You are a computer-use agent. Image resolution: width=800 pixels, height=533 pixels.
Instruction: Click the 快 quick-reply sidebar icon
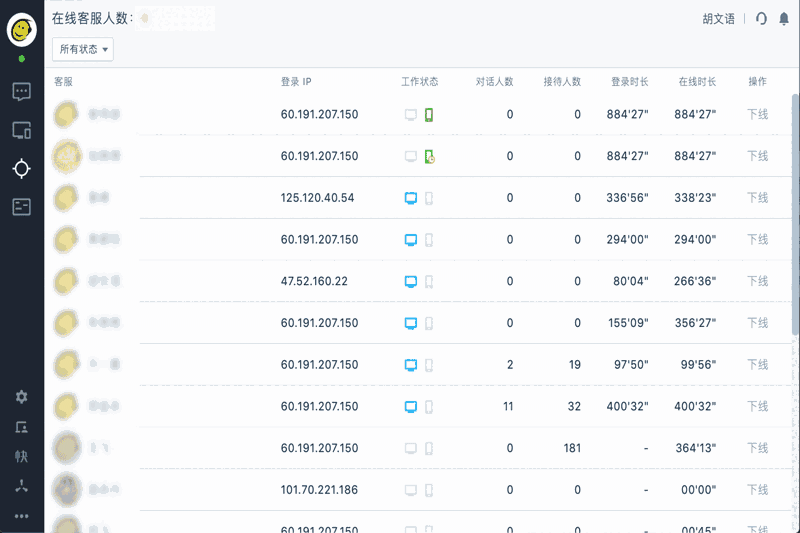(x=21, y=457)
